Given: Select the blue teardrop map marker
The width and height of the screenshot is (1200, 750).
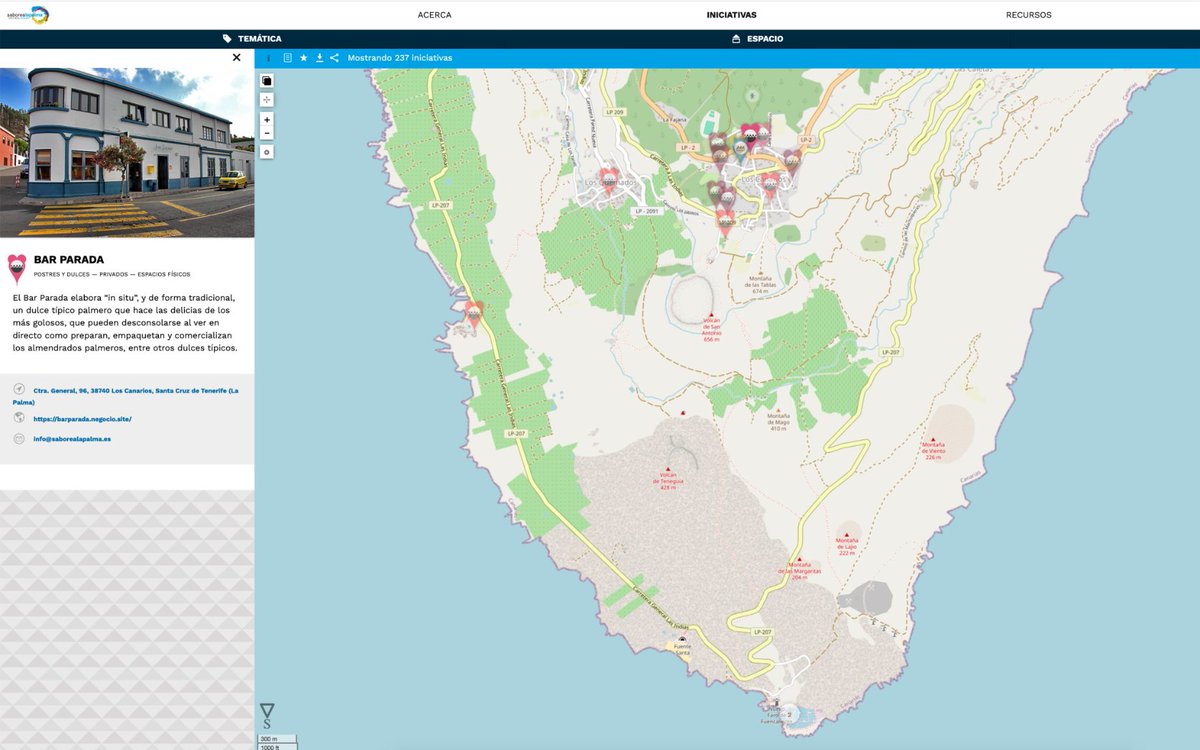Looking at the screenshot, I should point(740,150).
